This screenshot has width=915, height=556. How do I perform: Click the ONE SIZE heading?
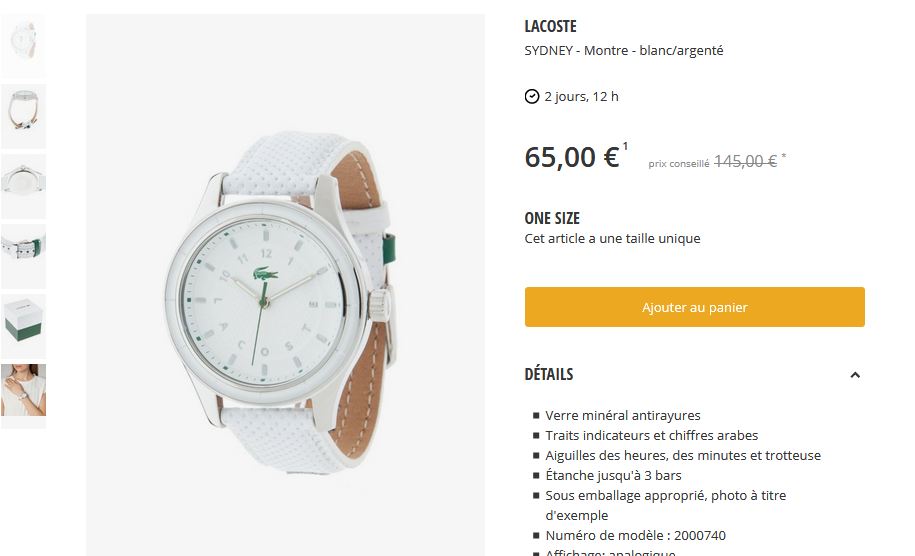pos(552,218)
